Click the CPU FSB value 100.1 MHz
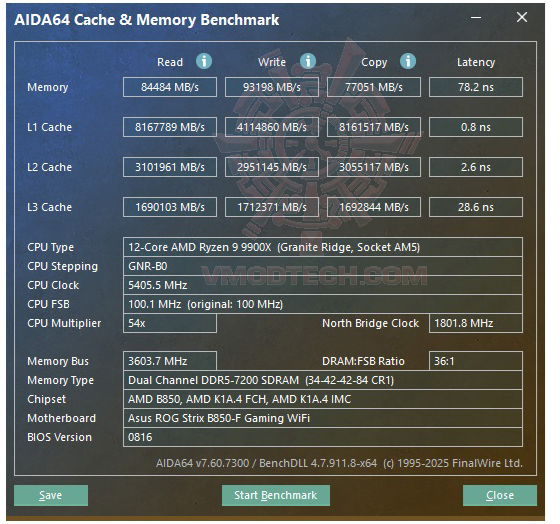 323,304
